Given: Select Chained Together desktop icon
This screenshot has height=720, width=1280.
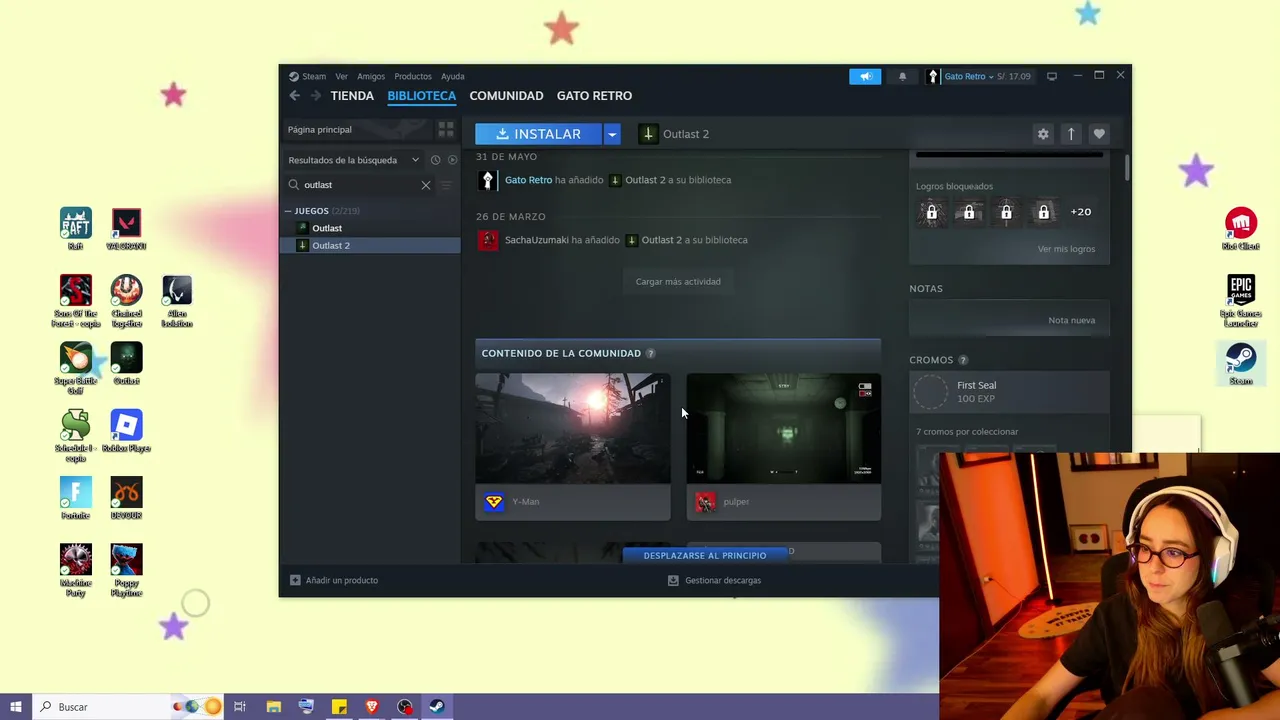Looking at the screenshot, I should point(126,301).
